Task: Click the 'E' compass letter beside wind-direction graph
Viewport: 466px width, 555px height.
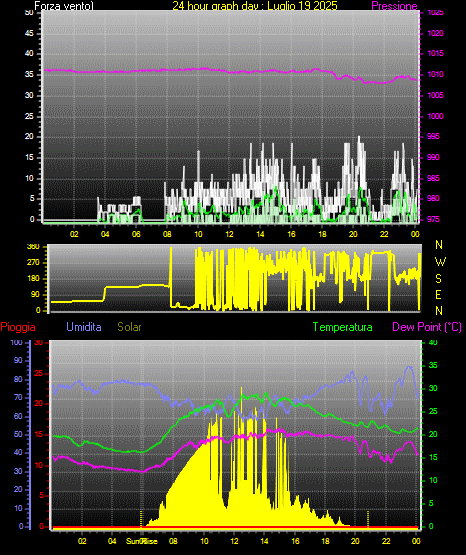Action: pos(438,294)
